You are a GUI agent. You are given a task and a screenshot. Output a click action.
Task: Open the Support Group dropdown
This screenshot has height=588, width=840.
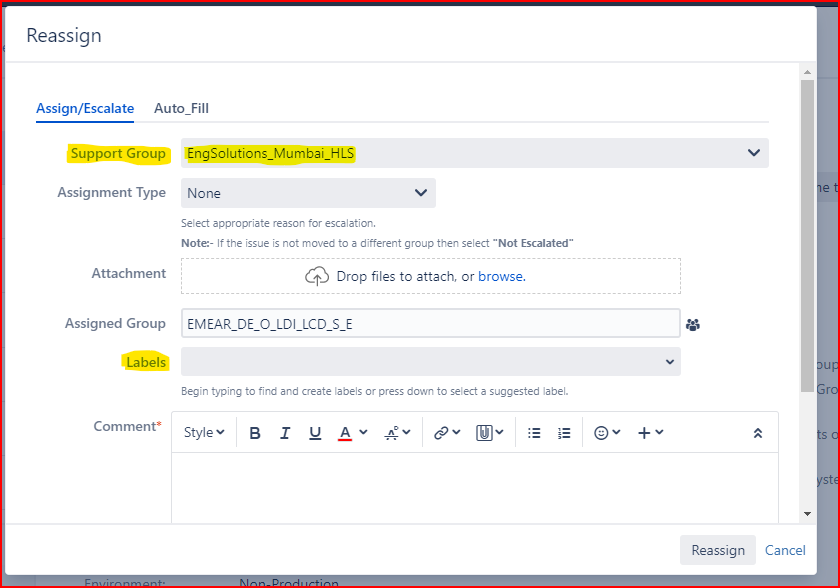coord(475,153)
